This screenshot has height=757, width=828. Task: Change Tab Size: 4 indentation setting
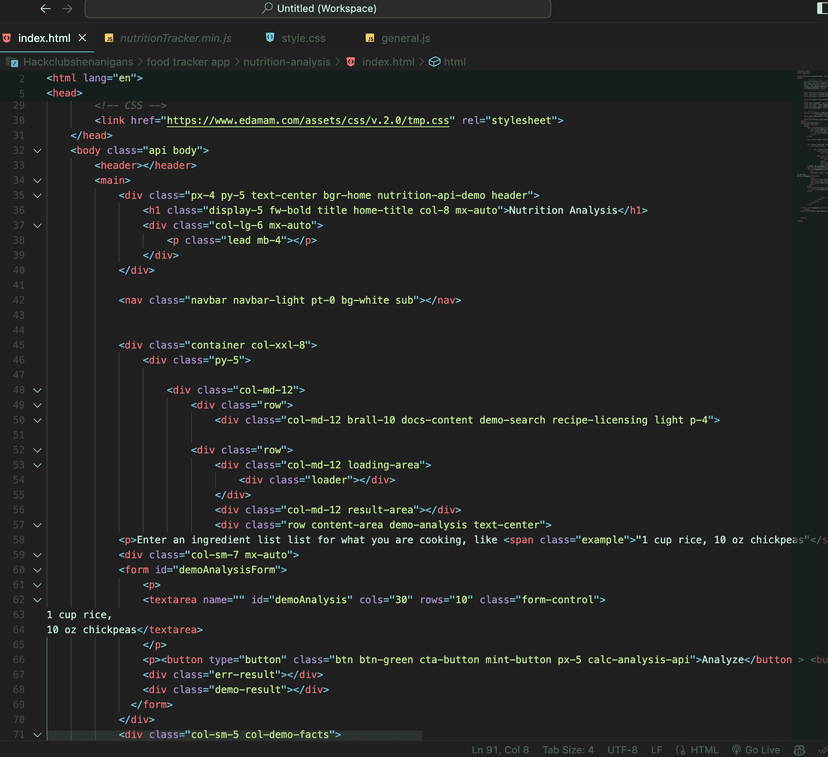[x=568, y=749]
